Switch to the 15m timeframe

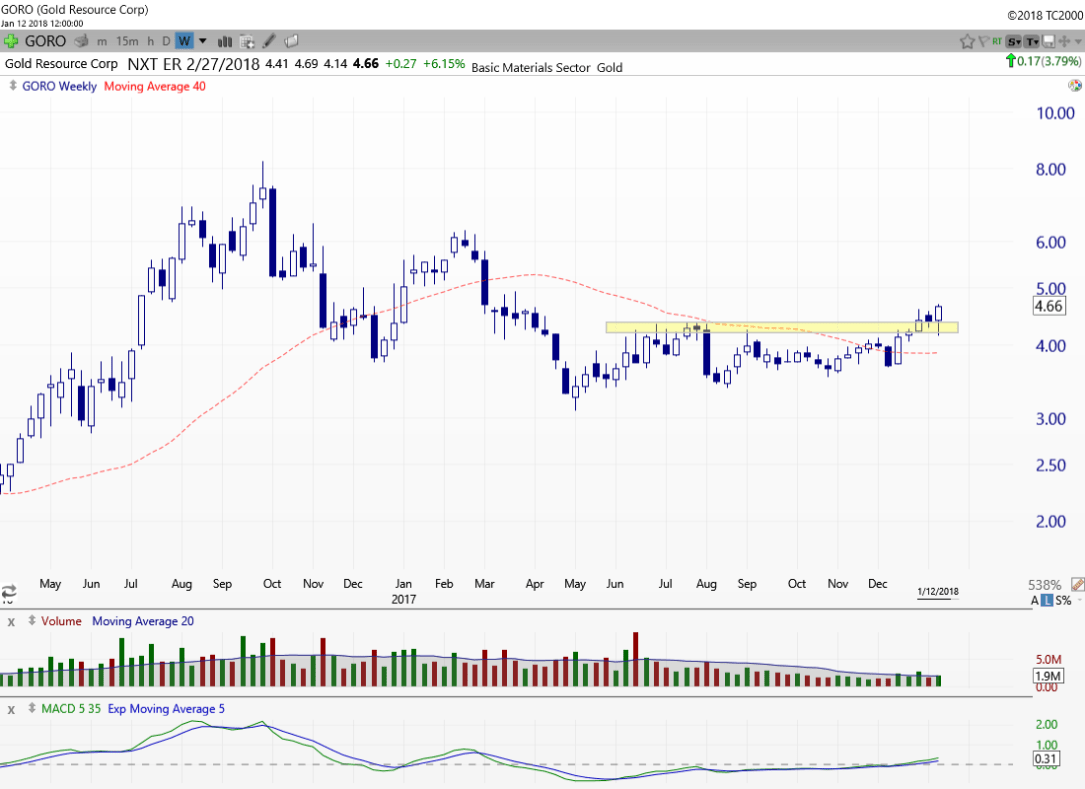127,41
